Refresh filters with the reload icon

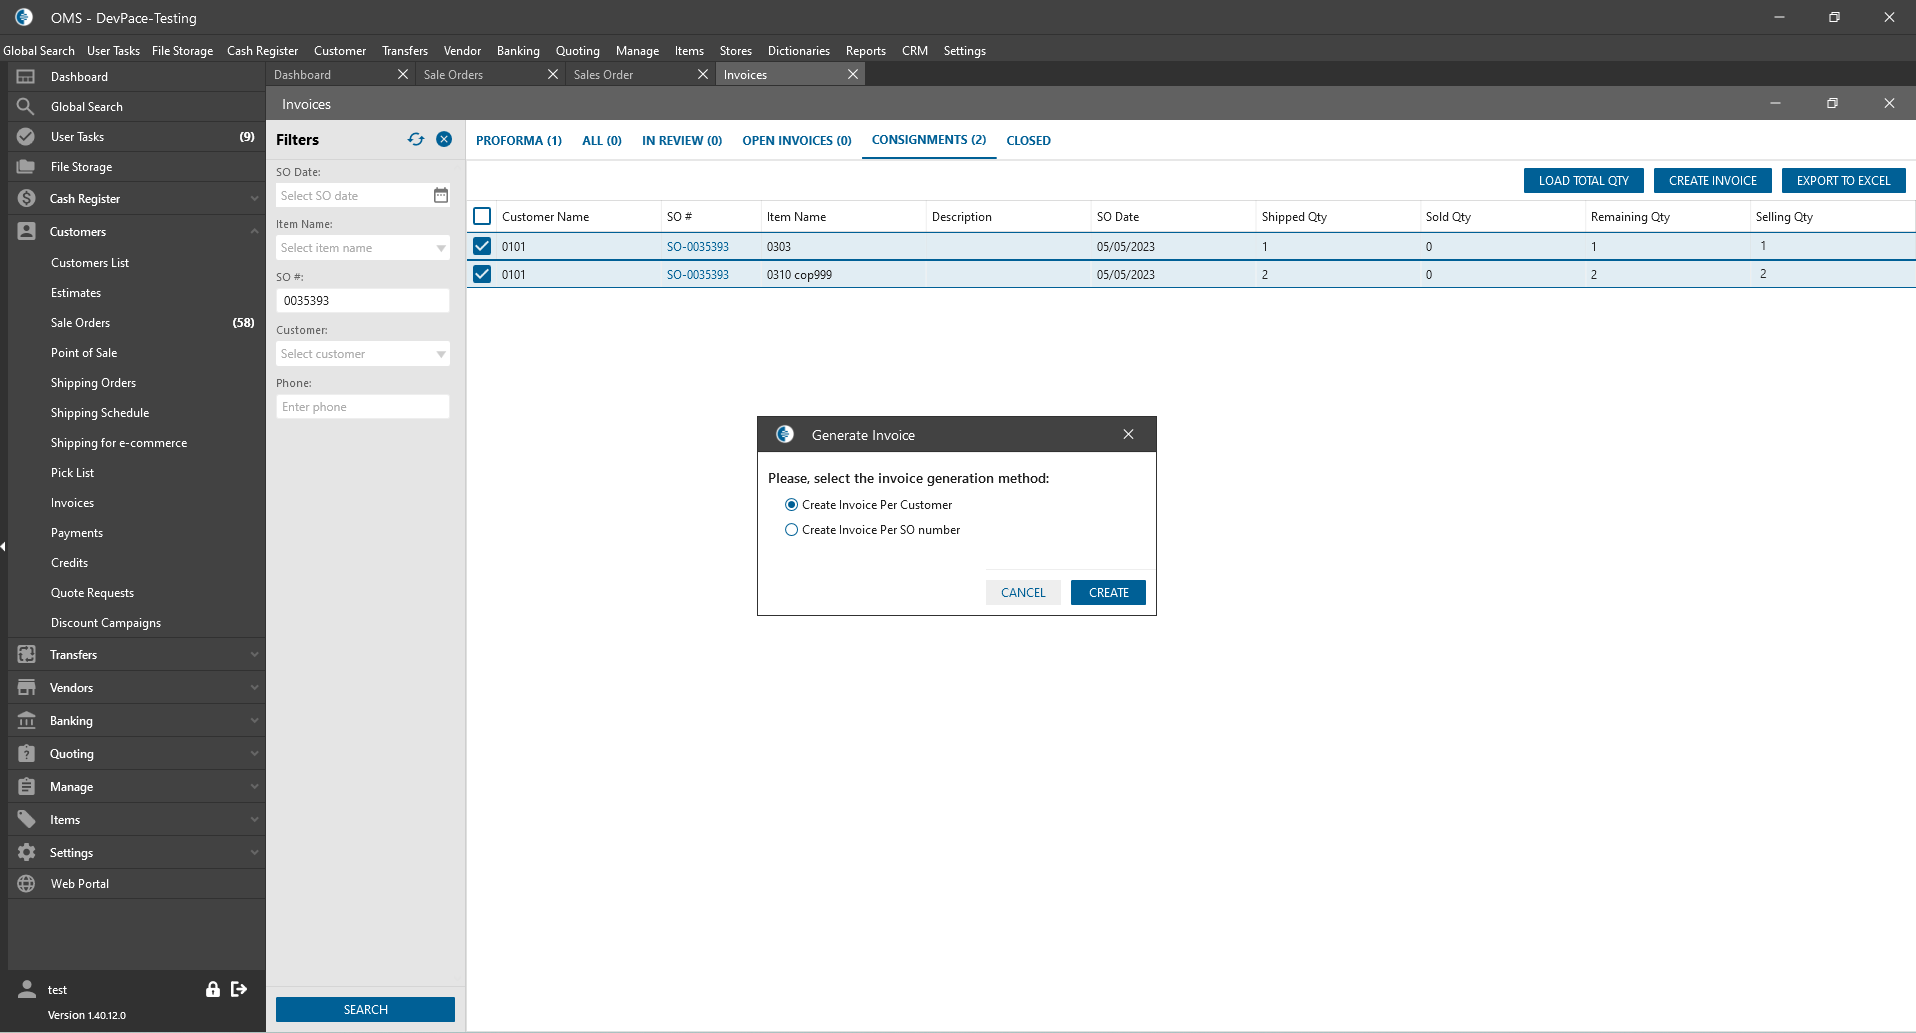tap(416, 140)
